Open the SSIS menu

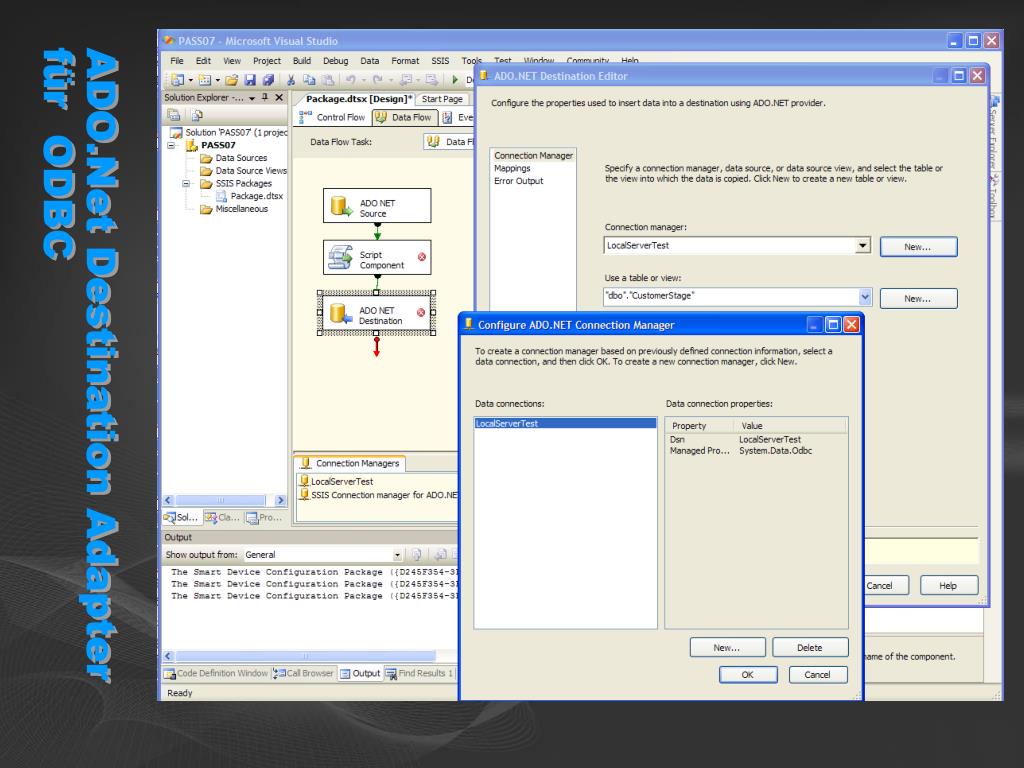(440, 61)
